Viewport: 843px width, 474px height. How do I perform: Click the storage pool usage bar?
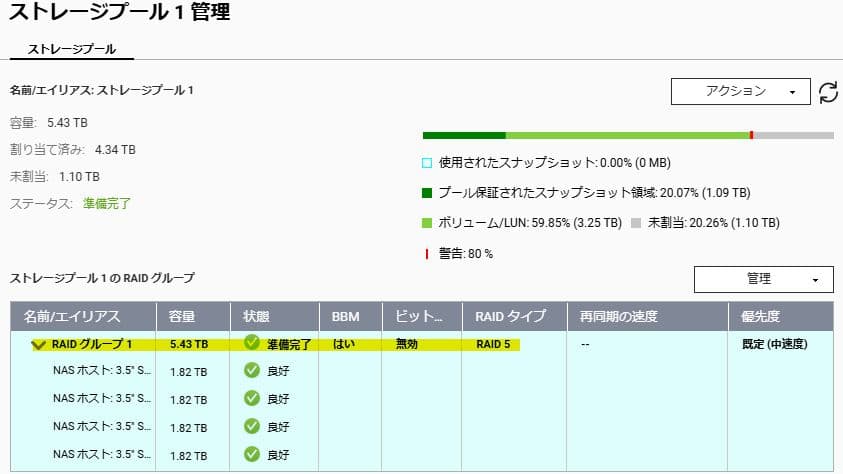[627, 135]
